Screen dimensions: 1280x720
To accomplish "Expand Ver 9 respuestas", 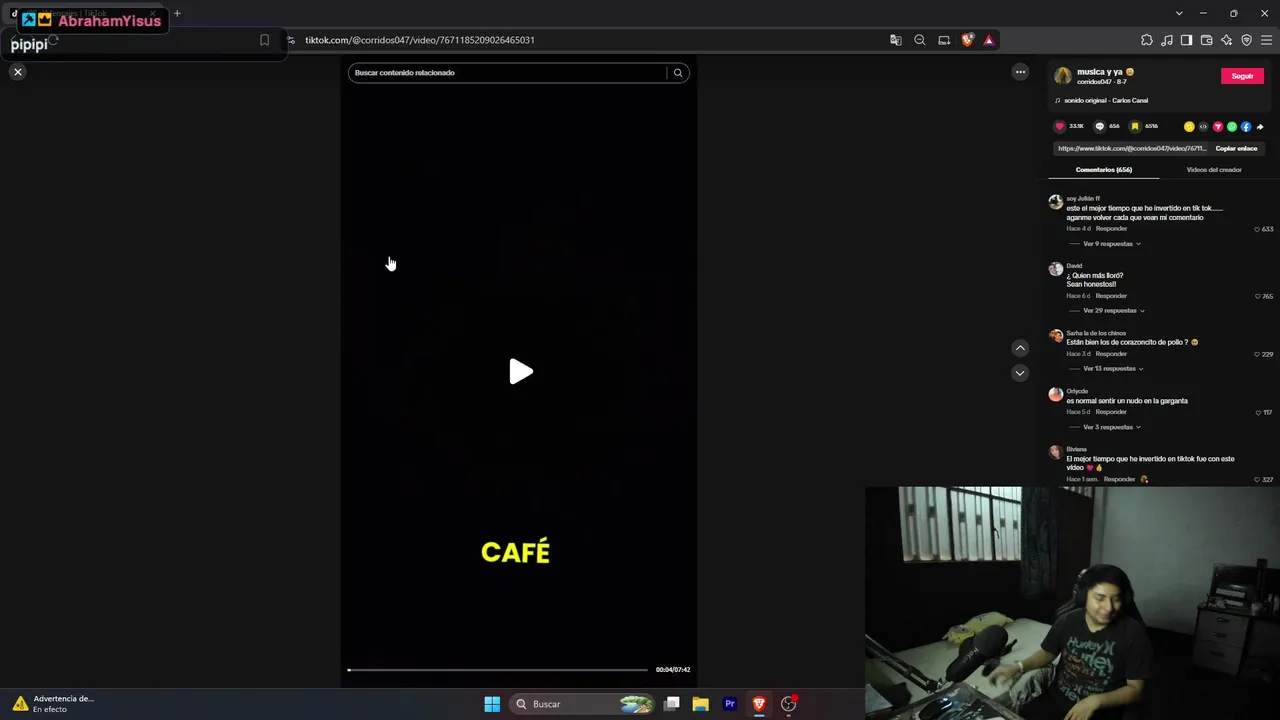I will click(x=1111, y=244).
